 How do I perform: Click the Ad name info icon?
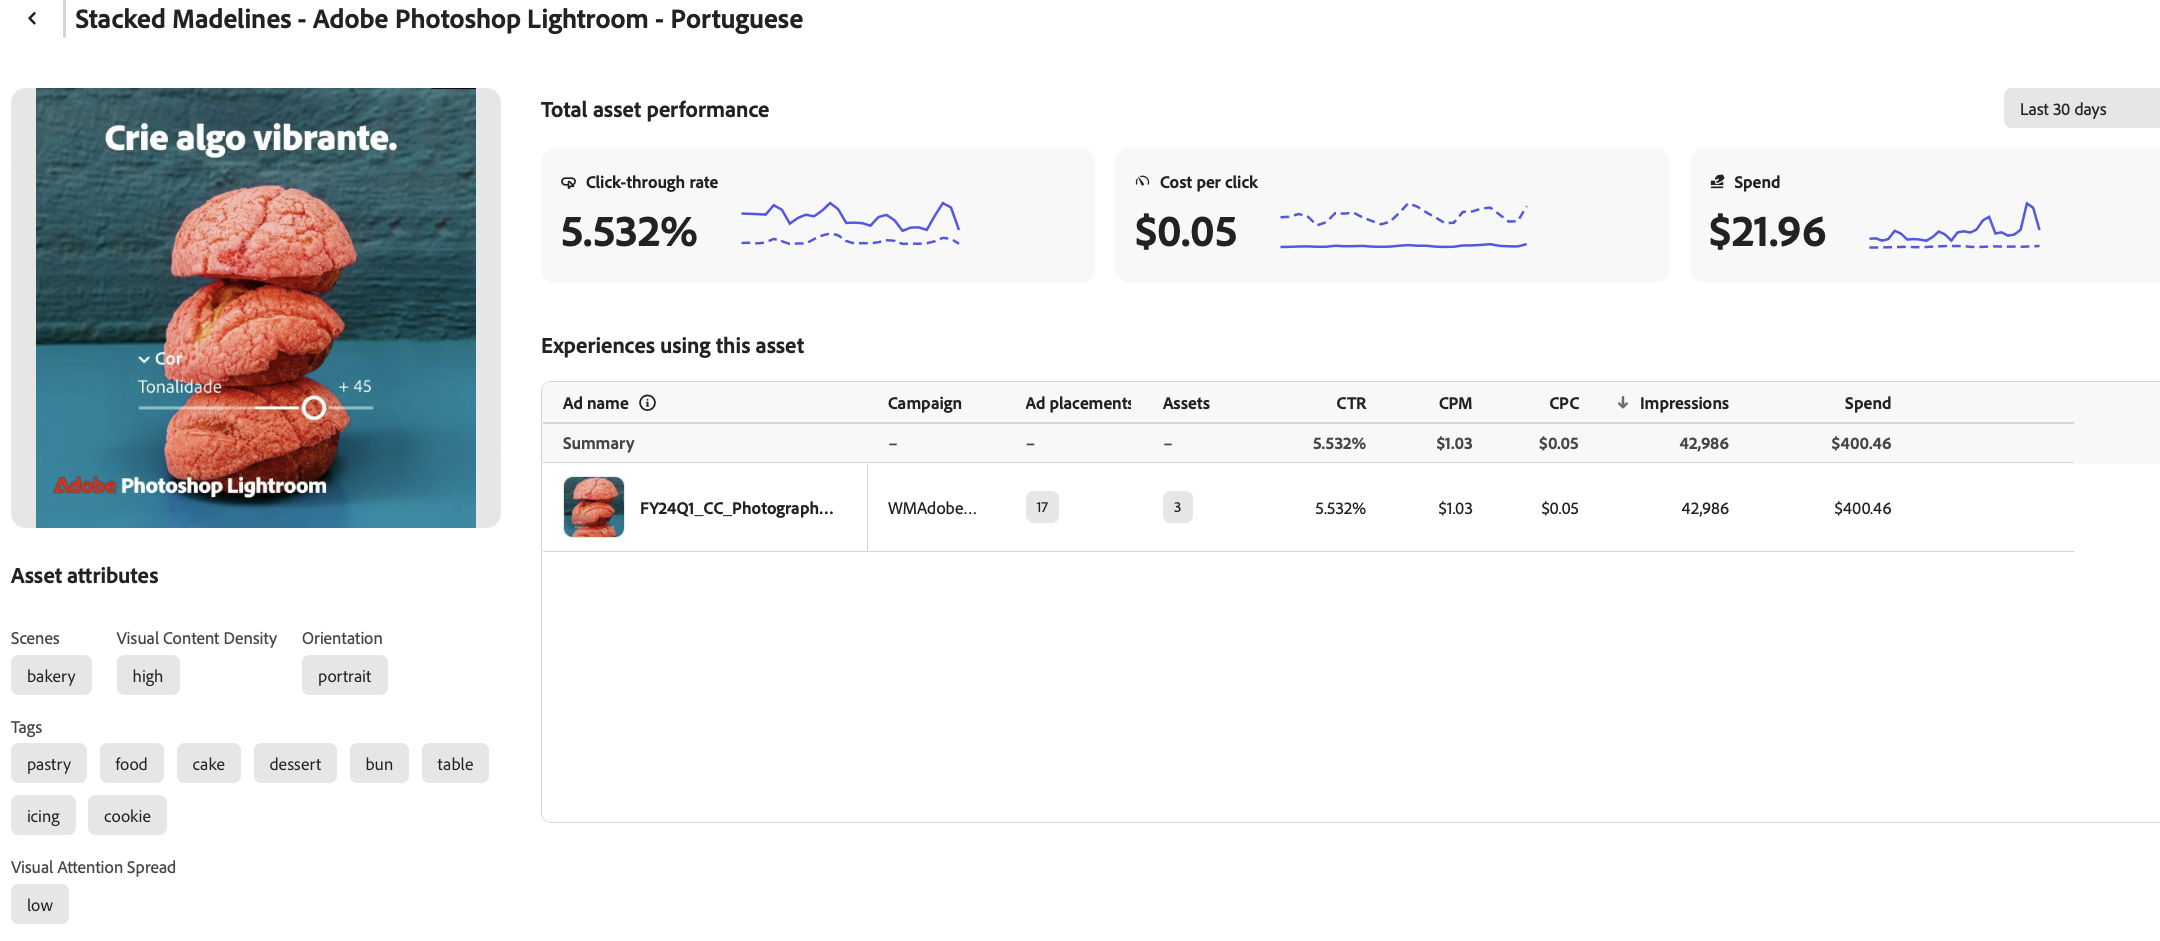647,403
